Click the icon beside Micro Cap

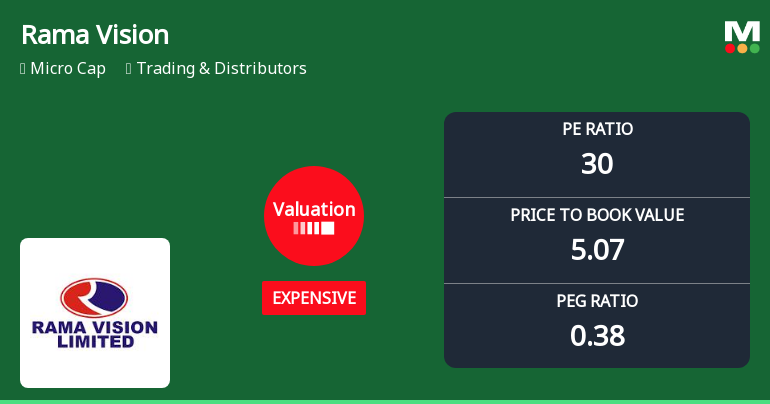click(x=23, y=69)
